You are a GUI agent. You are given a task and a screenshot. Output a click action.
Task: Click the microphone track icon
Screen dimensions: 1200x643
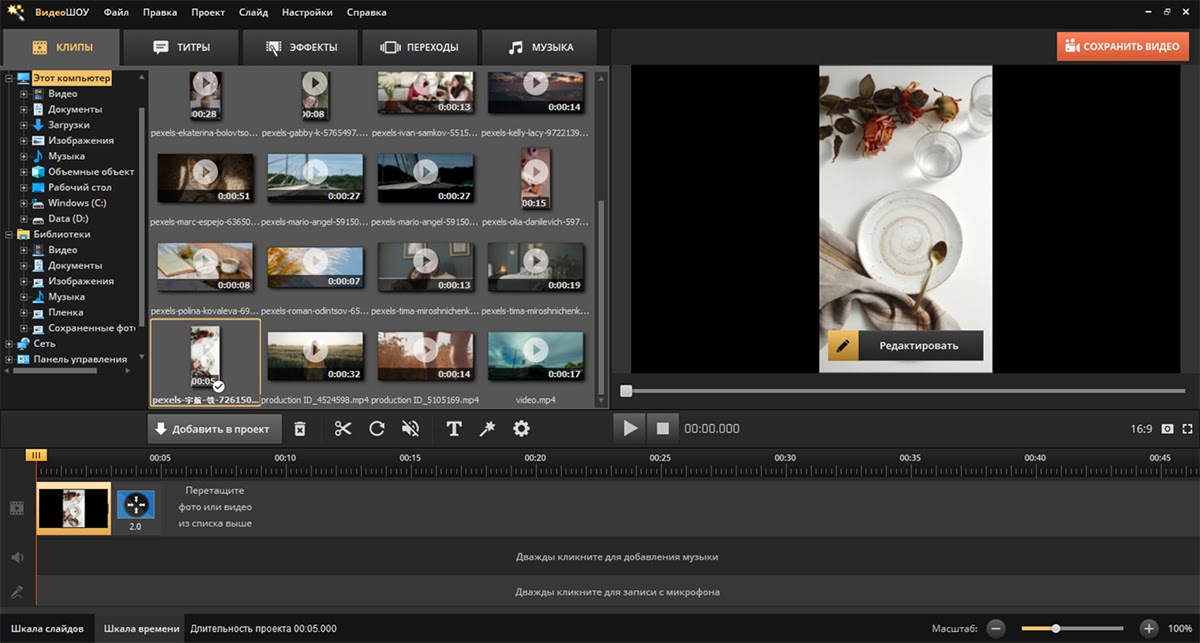pos(17,592)
